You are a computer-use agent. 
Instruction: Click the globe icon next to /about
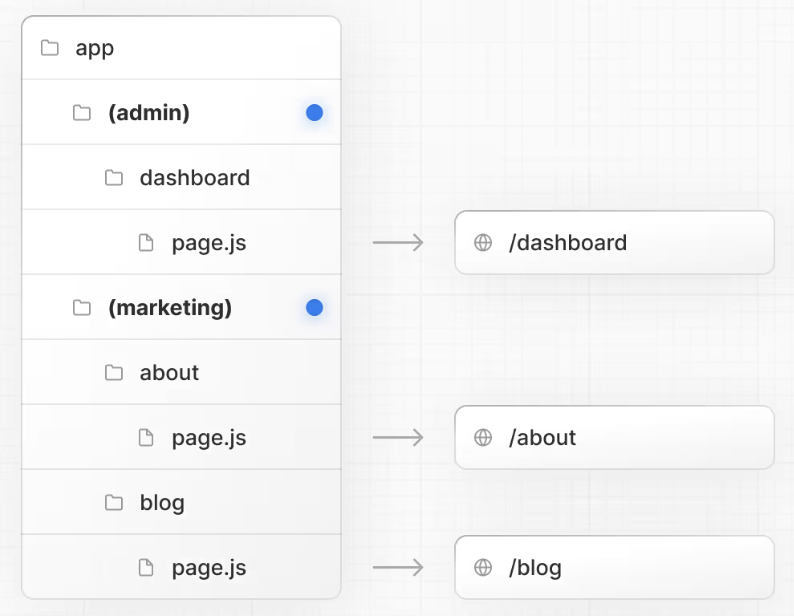[x=483, y=438]
